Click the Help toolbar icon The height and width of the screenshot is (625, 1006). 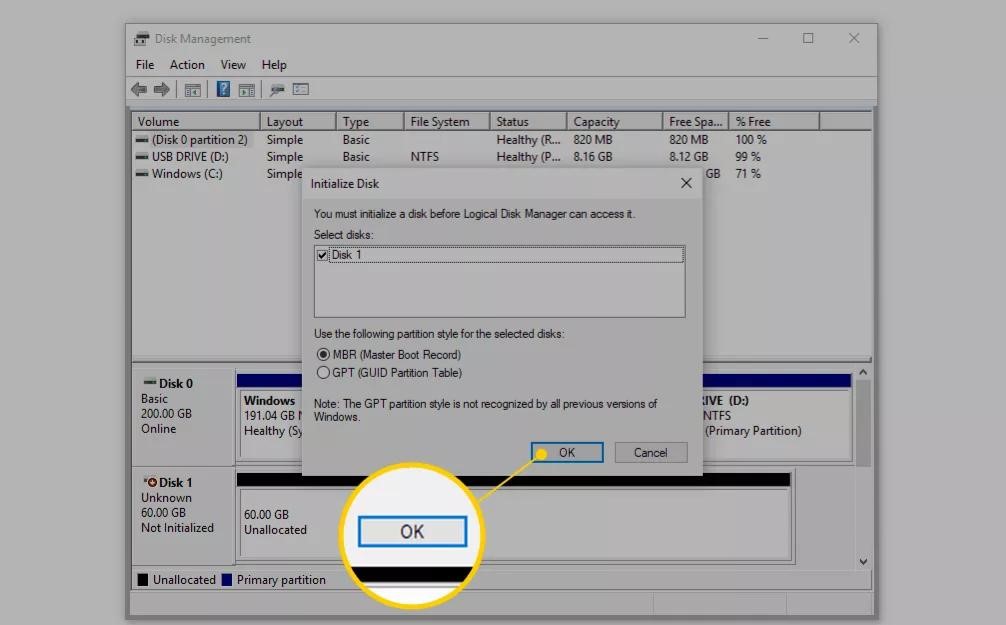[221, 89]
